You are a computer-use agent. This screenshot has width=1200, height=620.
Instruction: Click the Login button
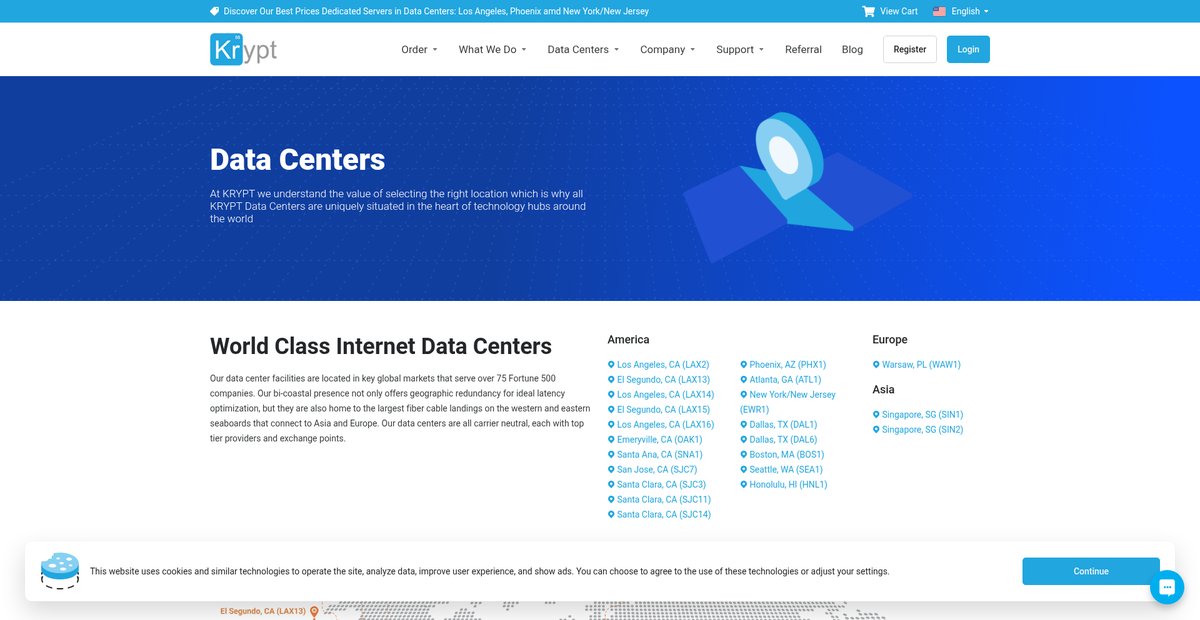[968, 49]
